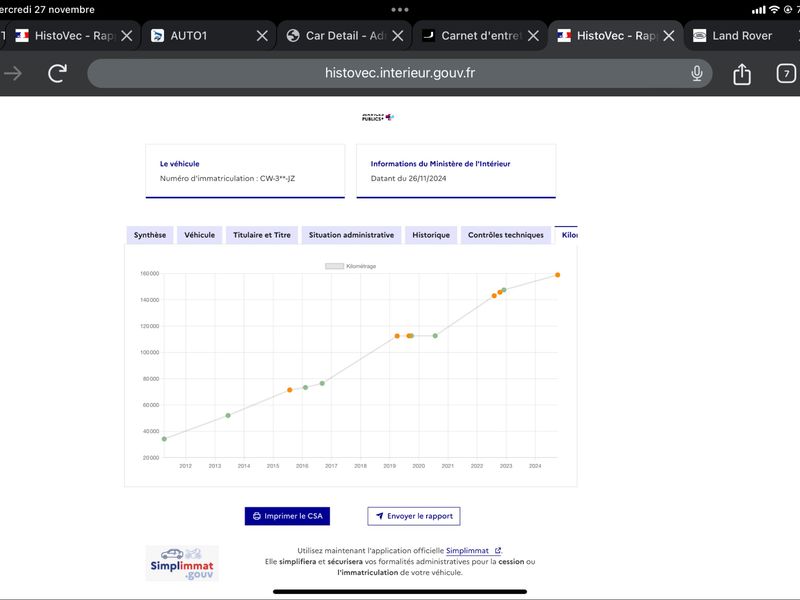Click the green data point near 2023 at 147000
This screenshot has height=600, width=800.
[504, 290]
